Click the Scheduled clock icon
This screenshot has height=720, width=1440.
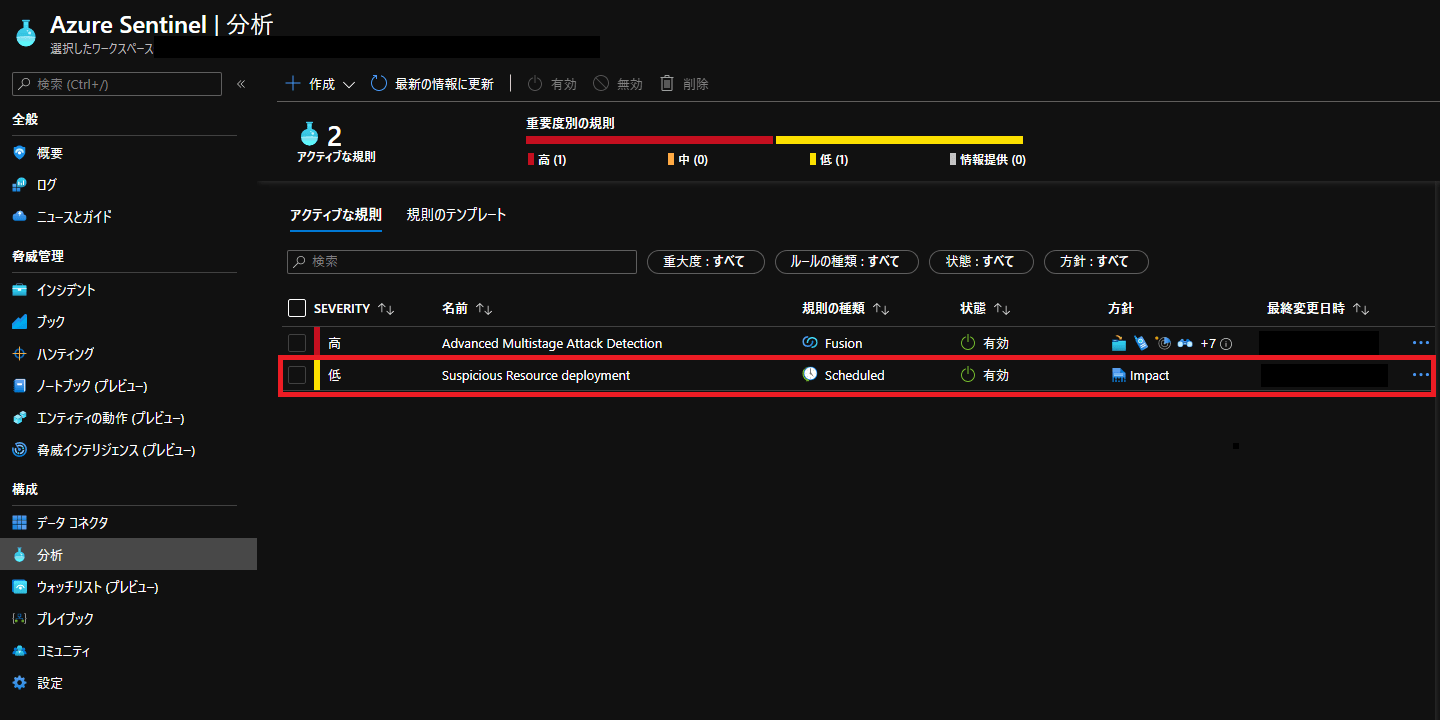tap(810, 375)
